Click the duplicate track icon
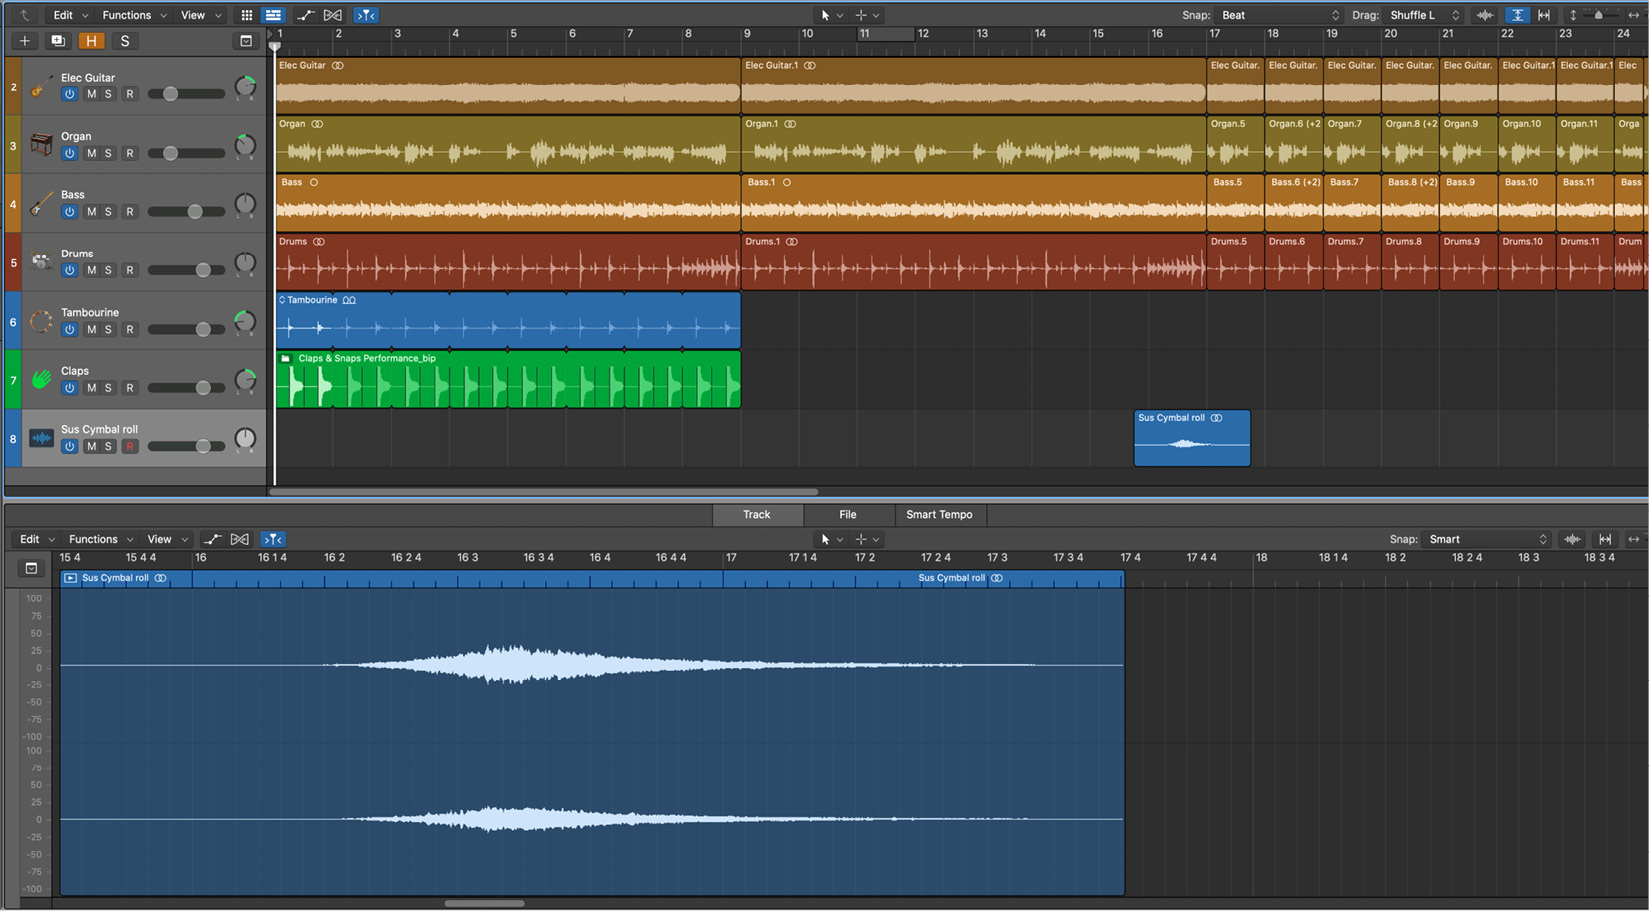The image size is (1649, 911). coord(57,41)
